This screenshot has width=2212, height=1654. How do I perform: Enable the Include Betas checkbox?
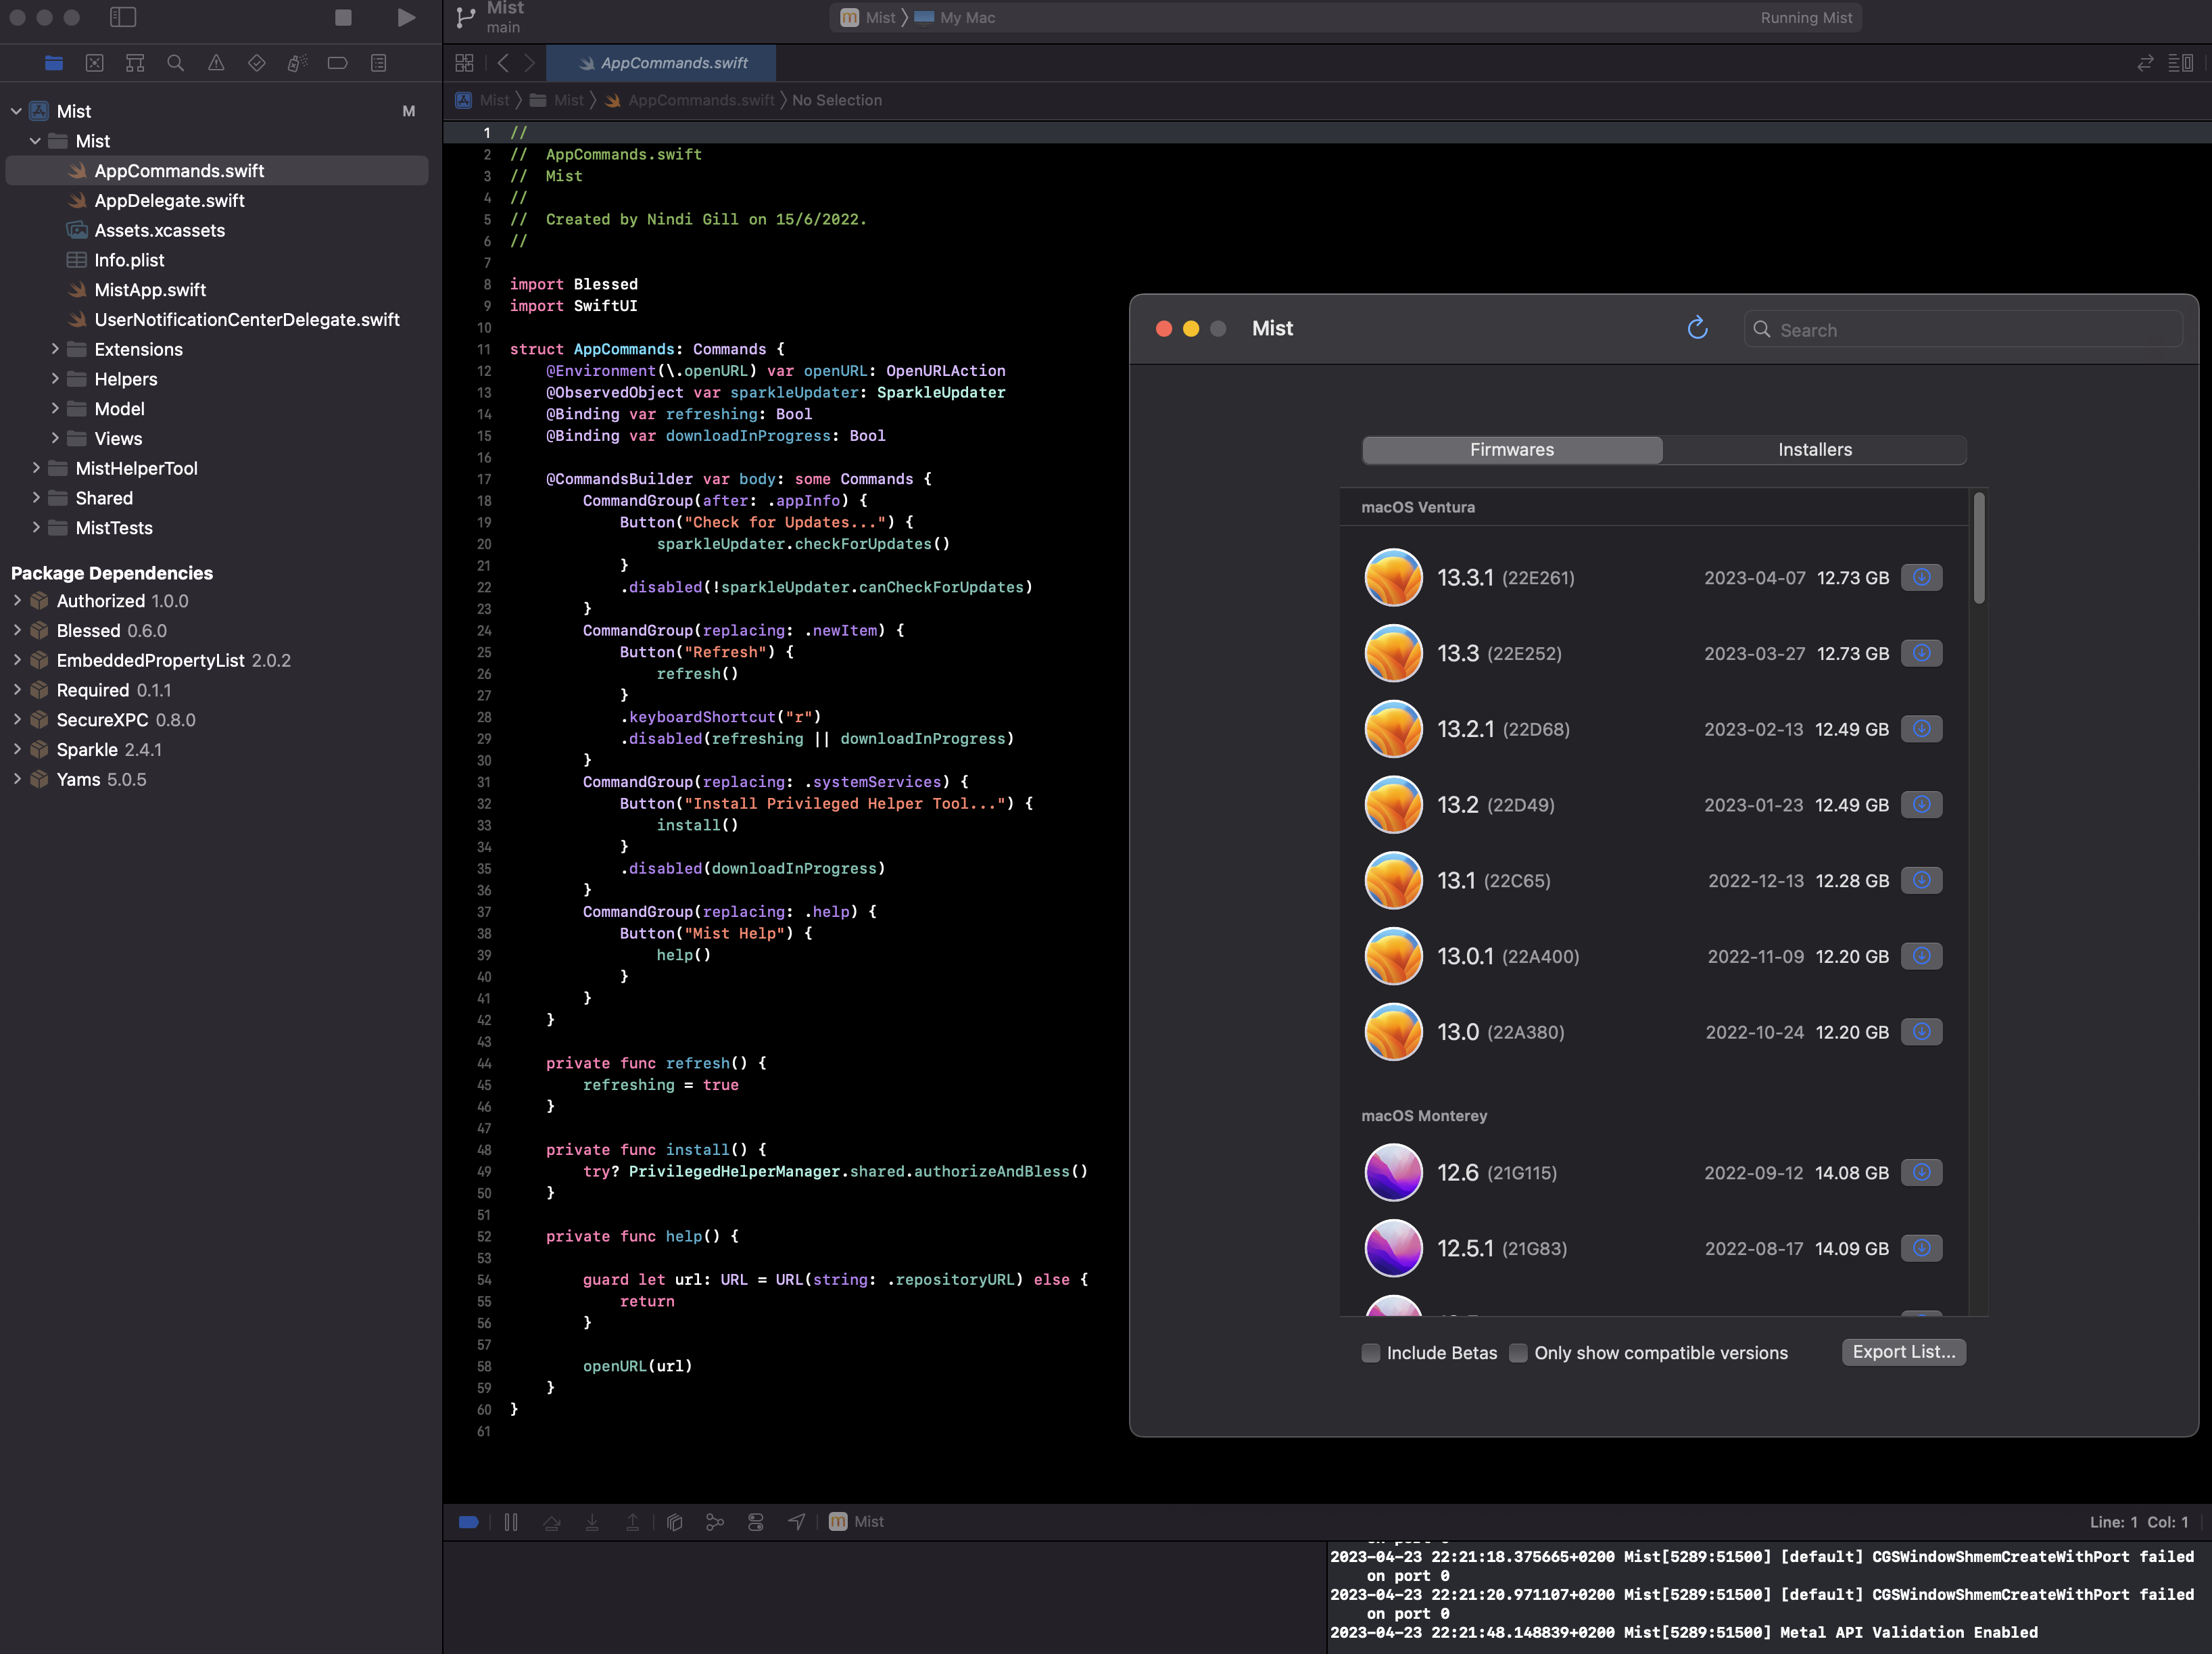point(1371,1353)
